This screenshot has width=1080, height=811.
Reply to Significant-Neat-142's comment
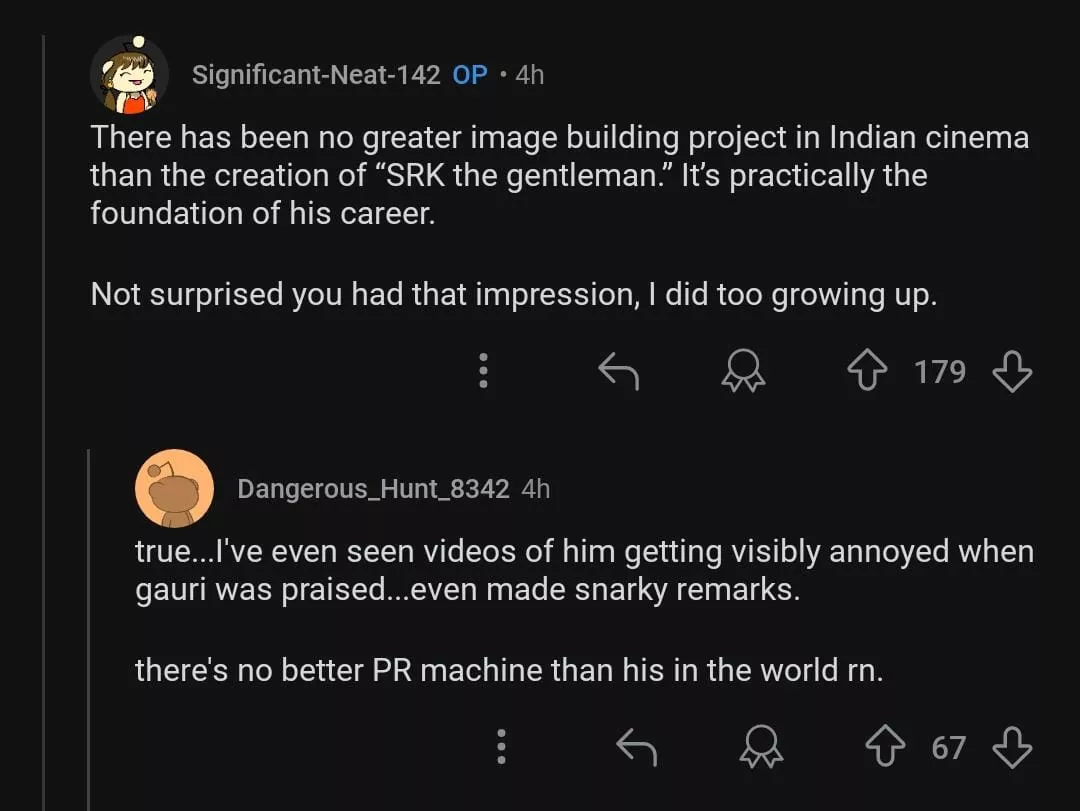[618, 372]
